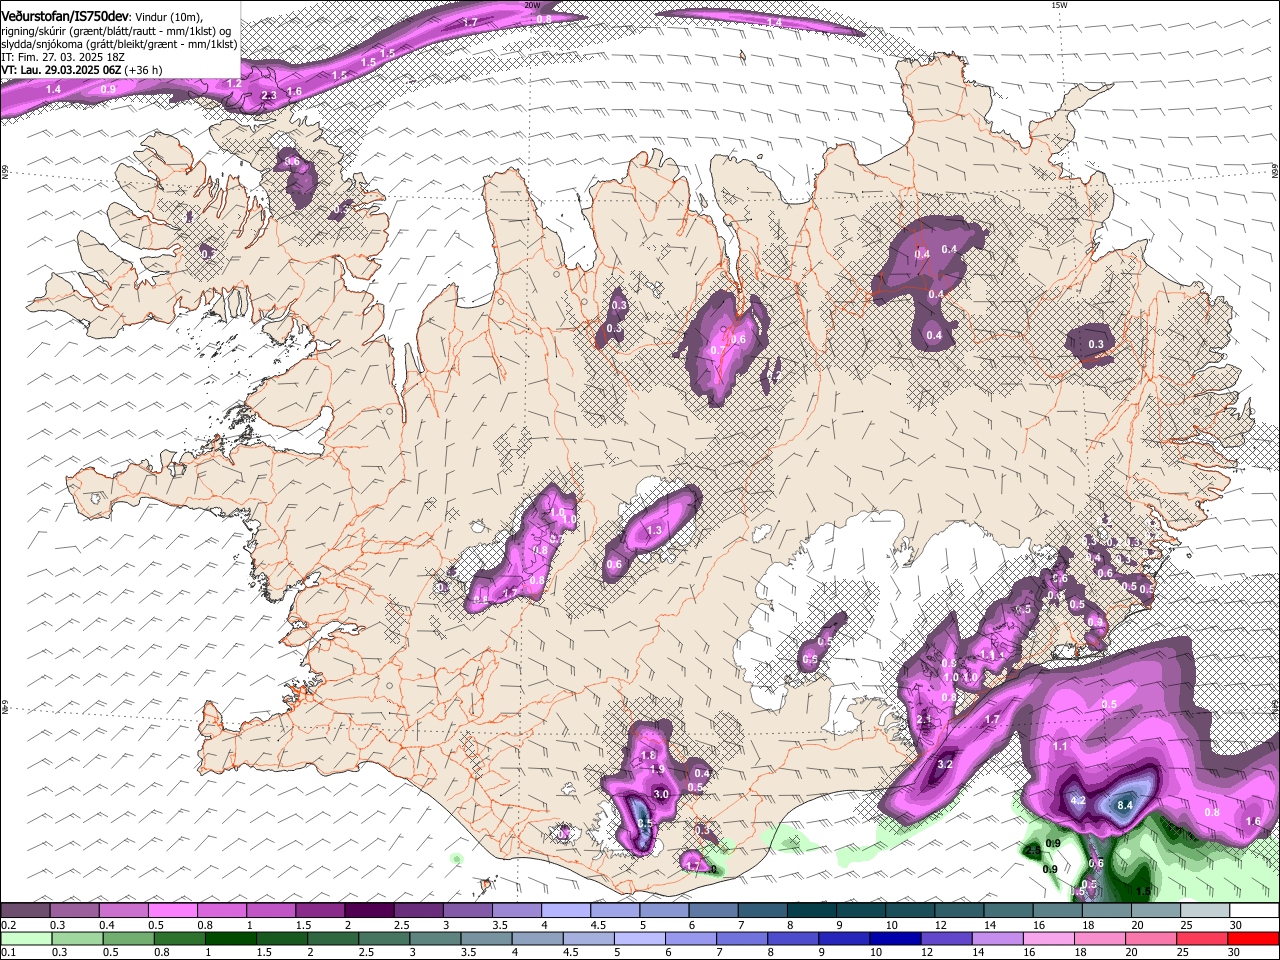Select the lower legend swatch starting at 0.5
The width and height of the screenshot is (1280, 960).
(128, 938)
